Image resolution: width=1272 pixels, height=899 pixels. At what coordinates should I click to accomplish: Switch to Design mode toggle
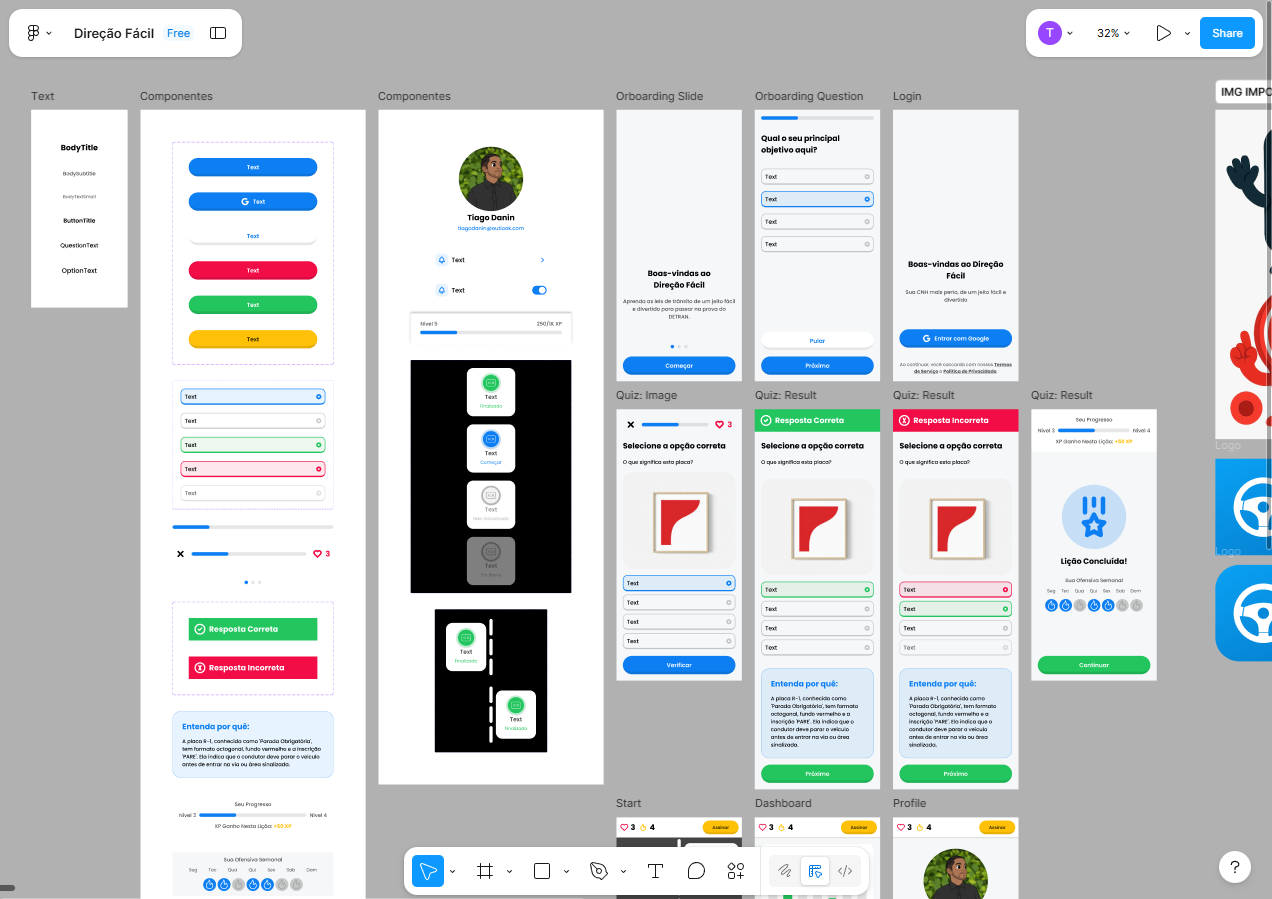[x=815, y=871]
